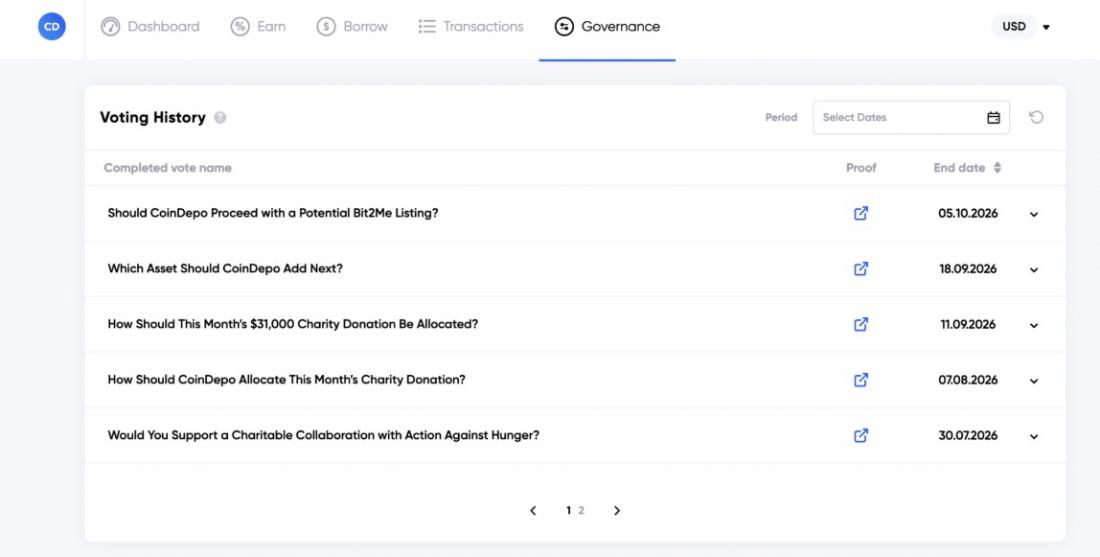Click "Should CoinDepo Proceed with a Potential Bit2Me Listing?"
1100x557 pixels.
coord(273,213)
